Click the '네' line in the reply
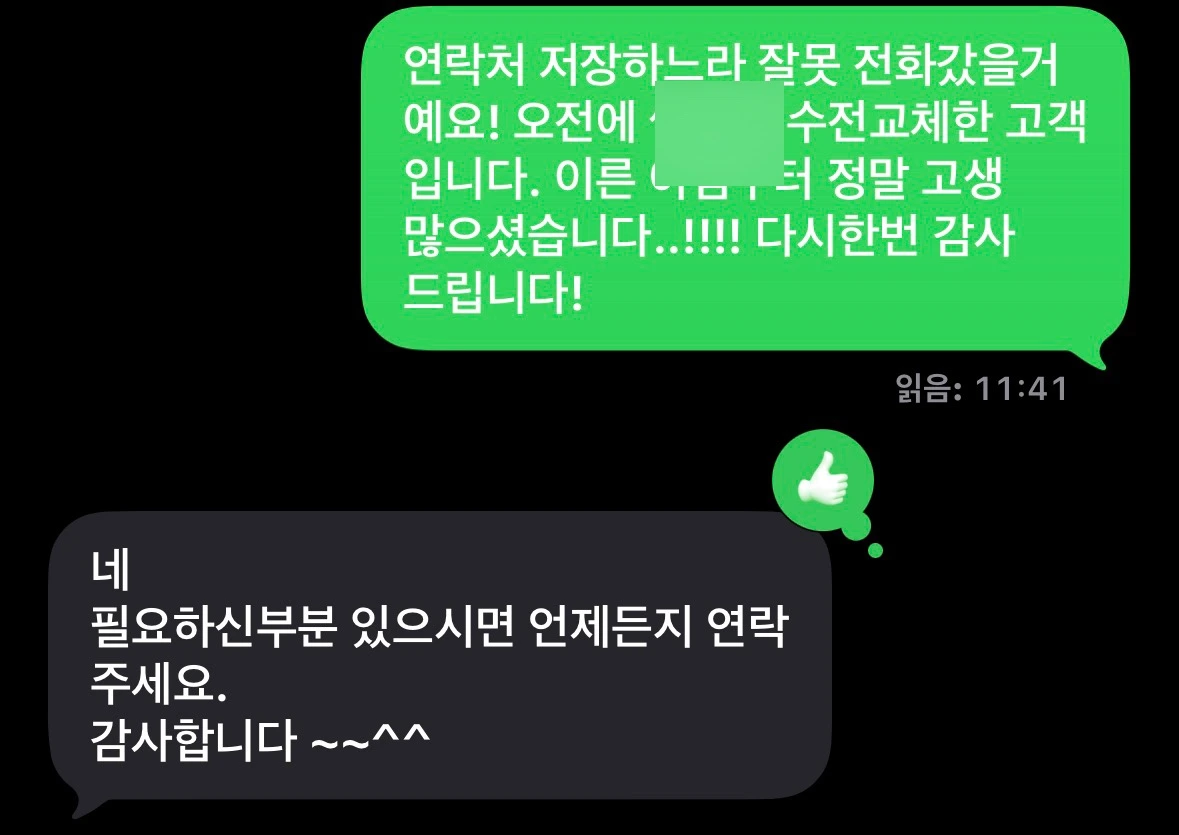The image size is (1179, 835). [x=111, y=570]
